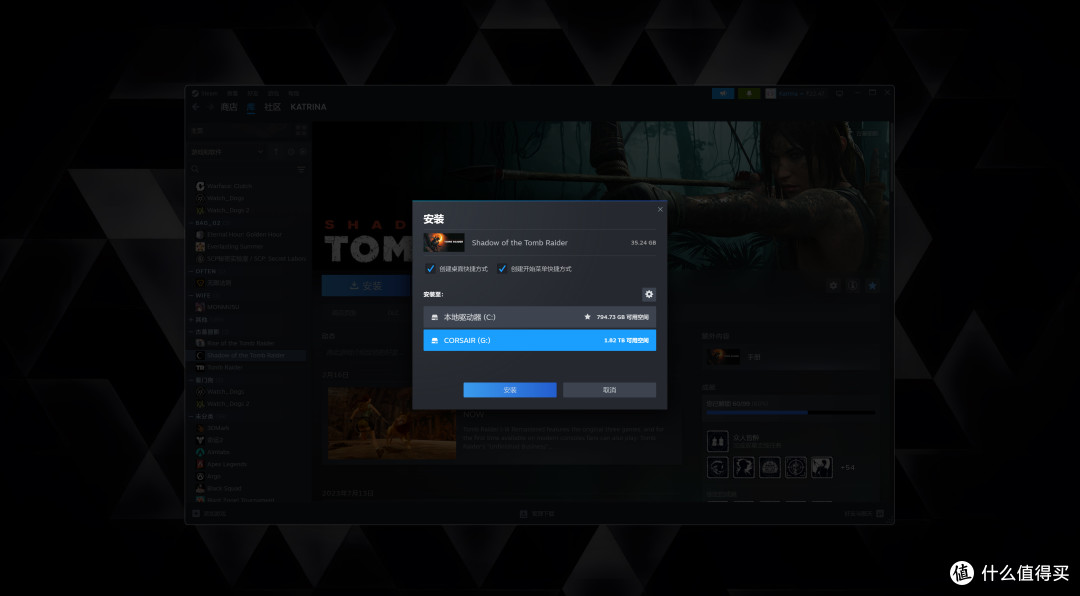The image size is (1080, 596).
Task: Click 取消 cancel button in the dialog
Action: (609, 390)
